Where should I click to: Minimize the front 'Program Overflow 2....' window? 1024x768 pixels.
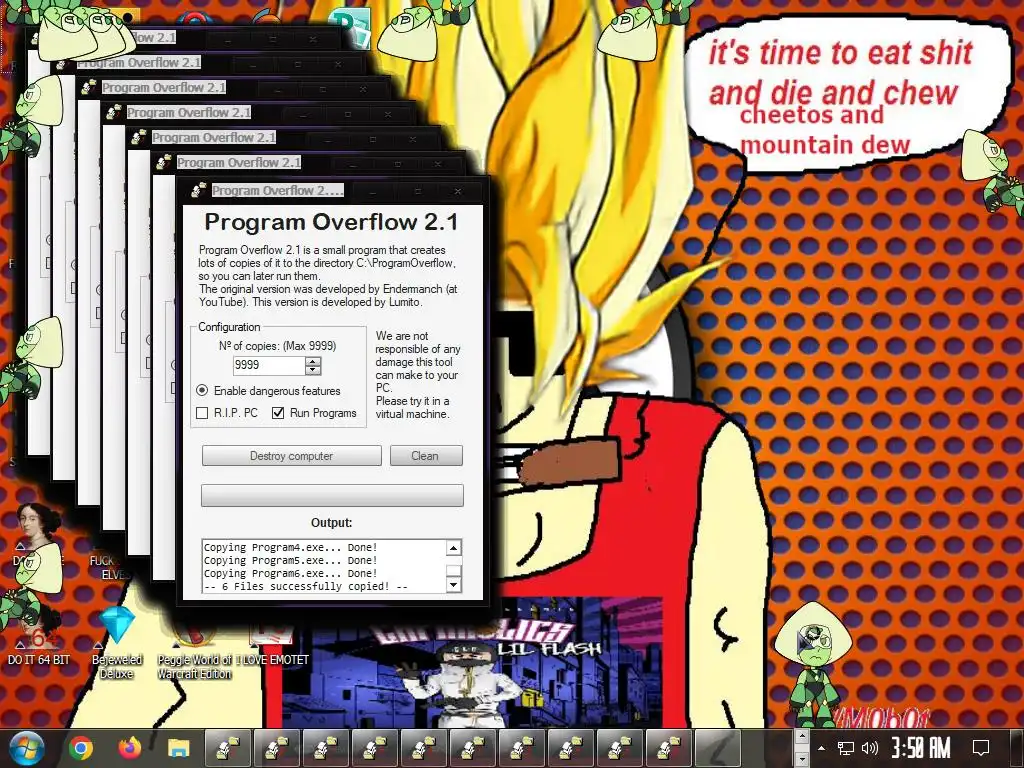[x=372, y=191]
